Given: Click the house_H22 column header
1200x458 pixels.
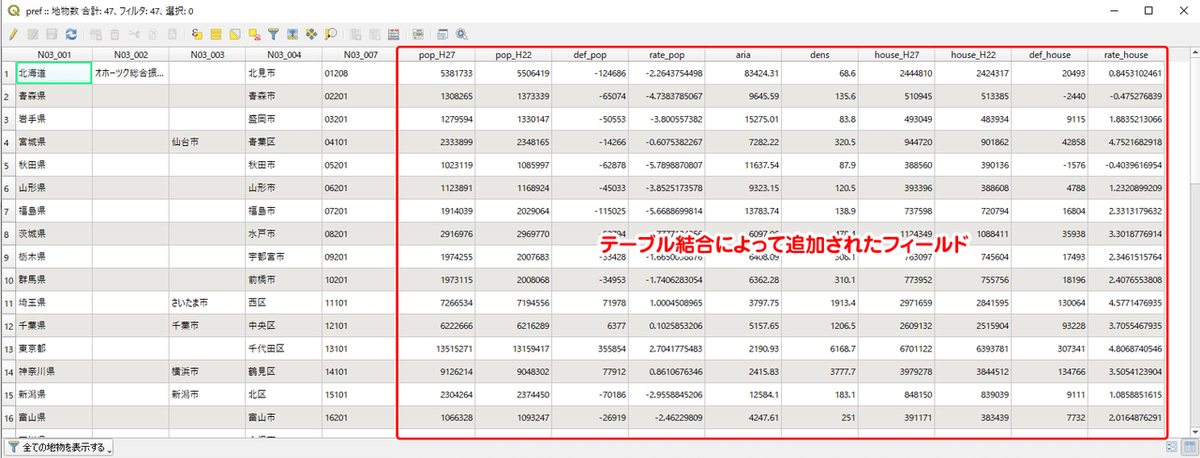Looking at the screenshot, I should pyautogui.click(x=973, y=54).
